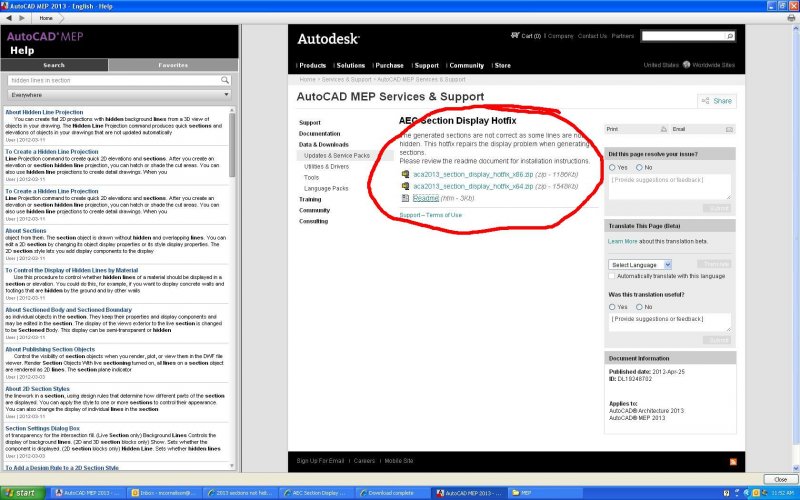800x500 pixels.
Task: Open the Purchase menu
Action: [x=389, y=65]
